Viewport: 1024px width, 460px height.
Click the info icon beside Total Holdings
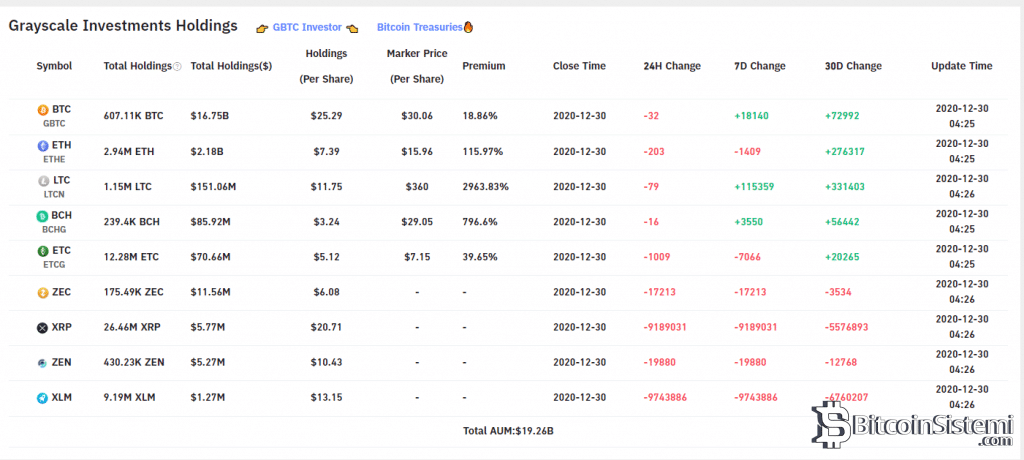click(178, 67)
